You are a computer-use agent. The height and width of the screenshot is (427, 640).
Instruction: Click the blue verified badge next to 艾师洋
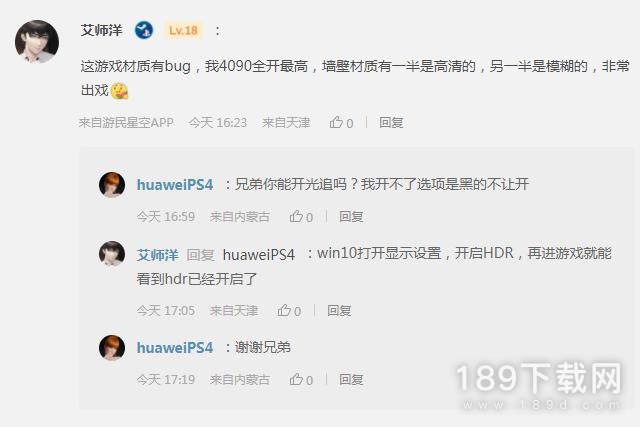click(144, 30)
